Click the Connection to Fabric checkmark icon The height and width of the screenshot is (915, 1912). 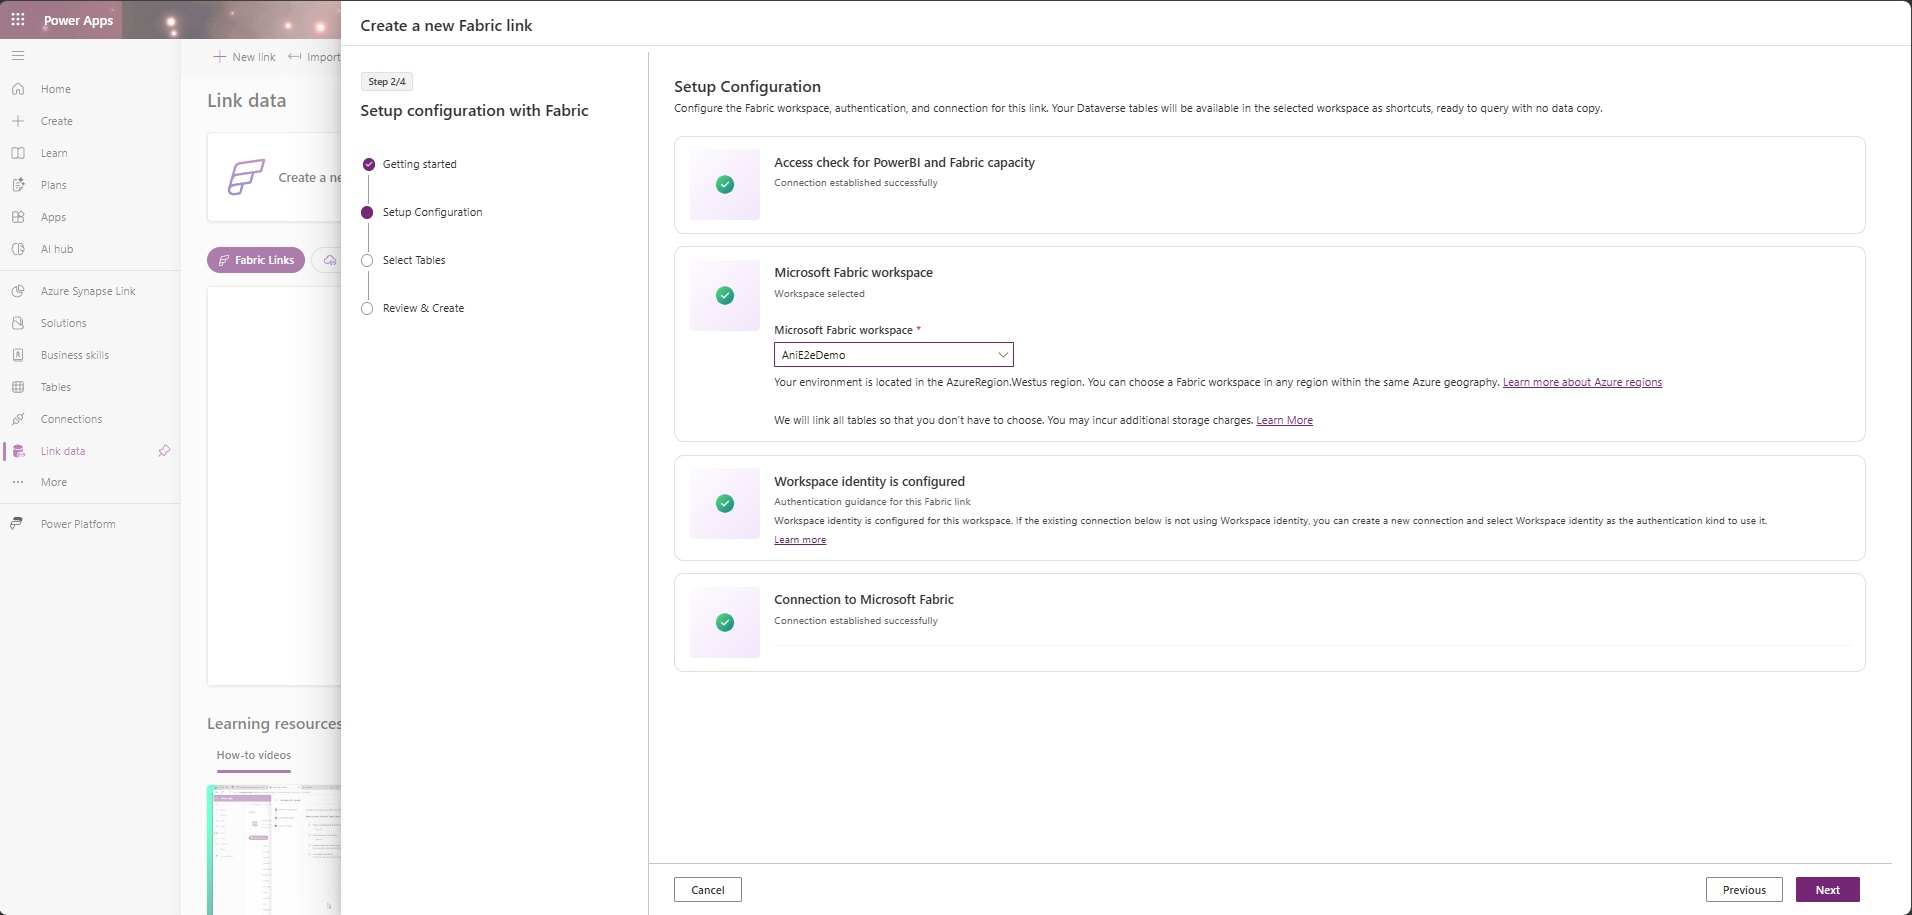(725, 622)
